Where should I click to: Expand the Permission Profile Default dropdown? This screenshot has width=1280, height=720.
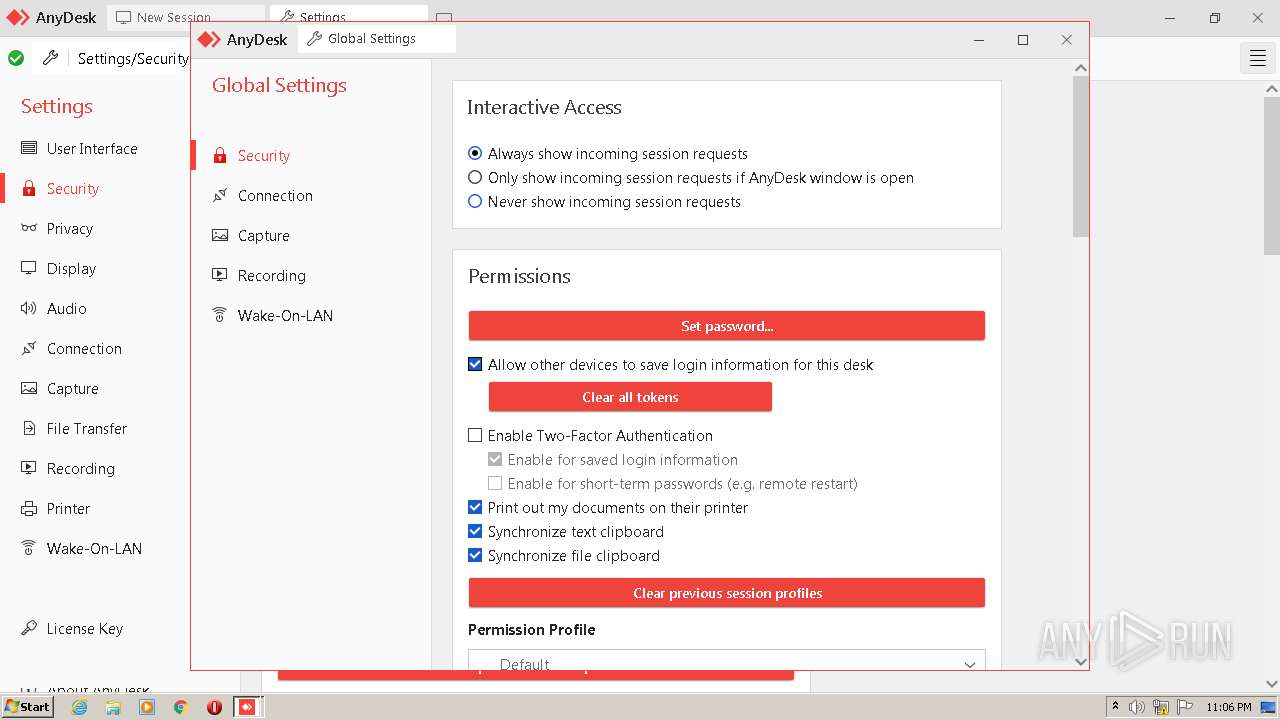coord(727,661)
